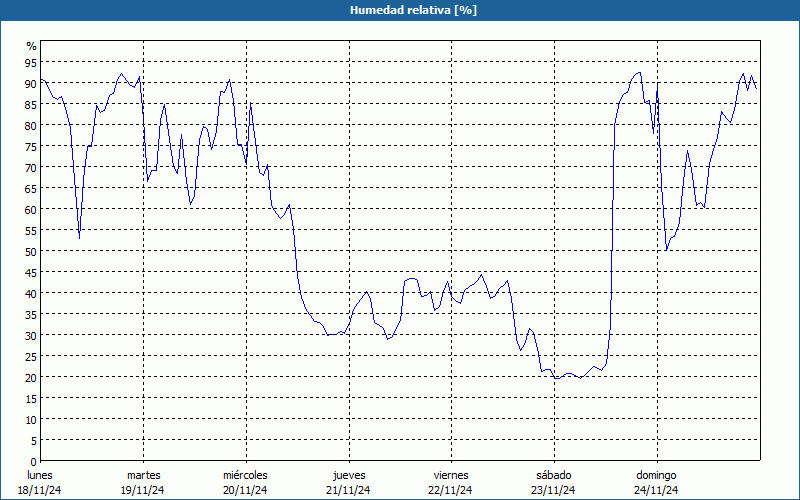Click the 'miércoles' day label
The width and height of the screenshot is (800, 500).
(245, 475)
